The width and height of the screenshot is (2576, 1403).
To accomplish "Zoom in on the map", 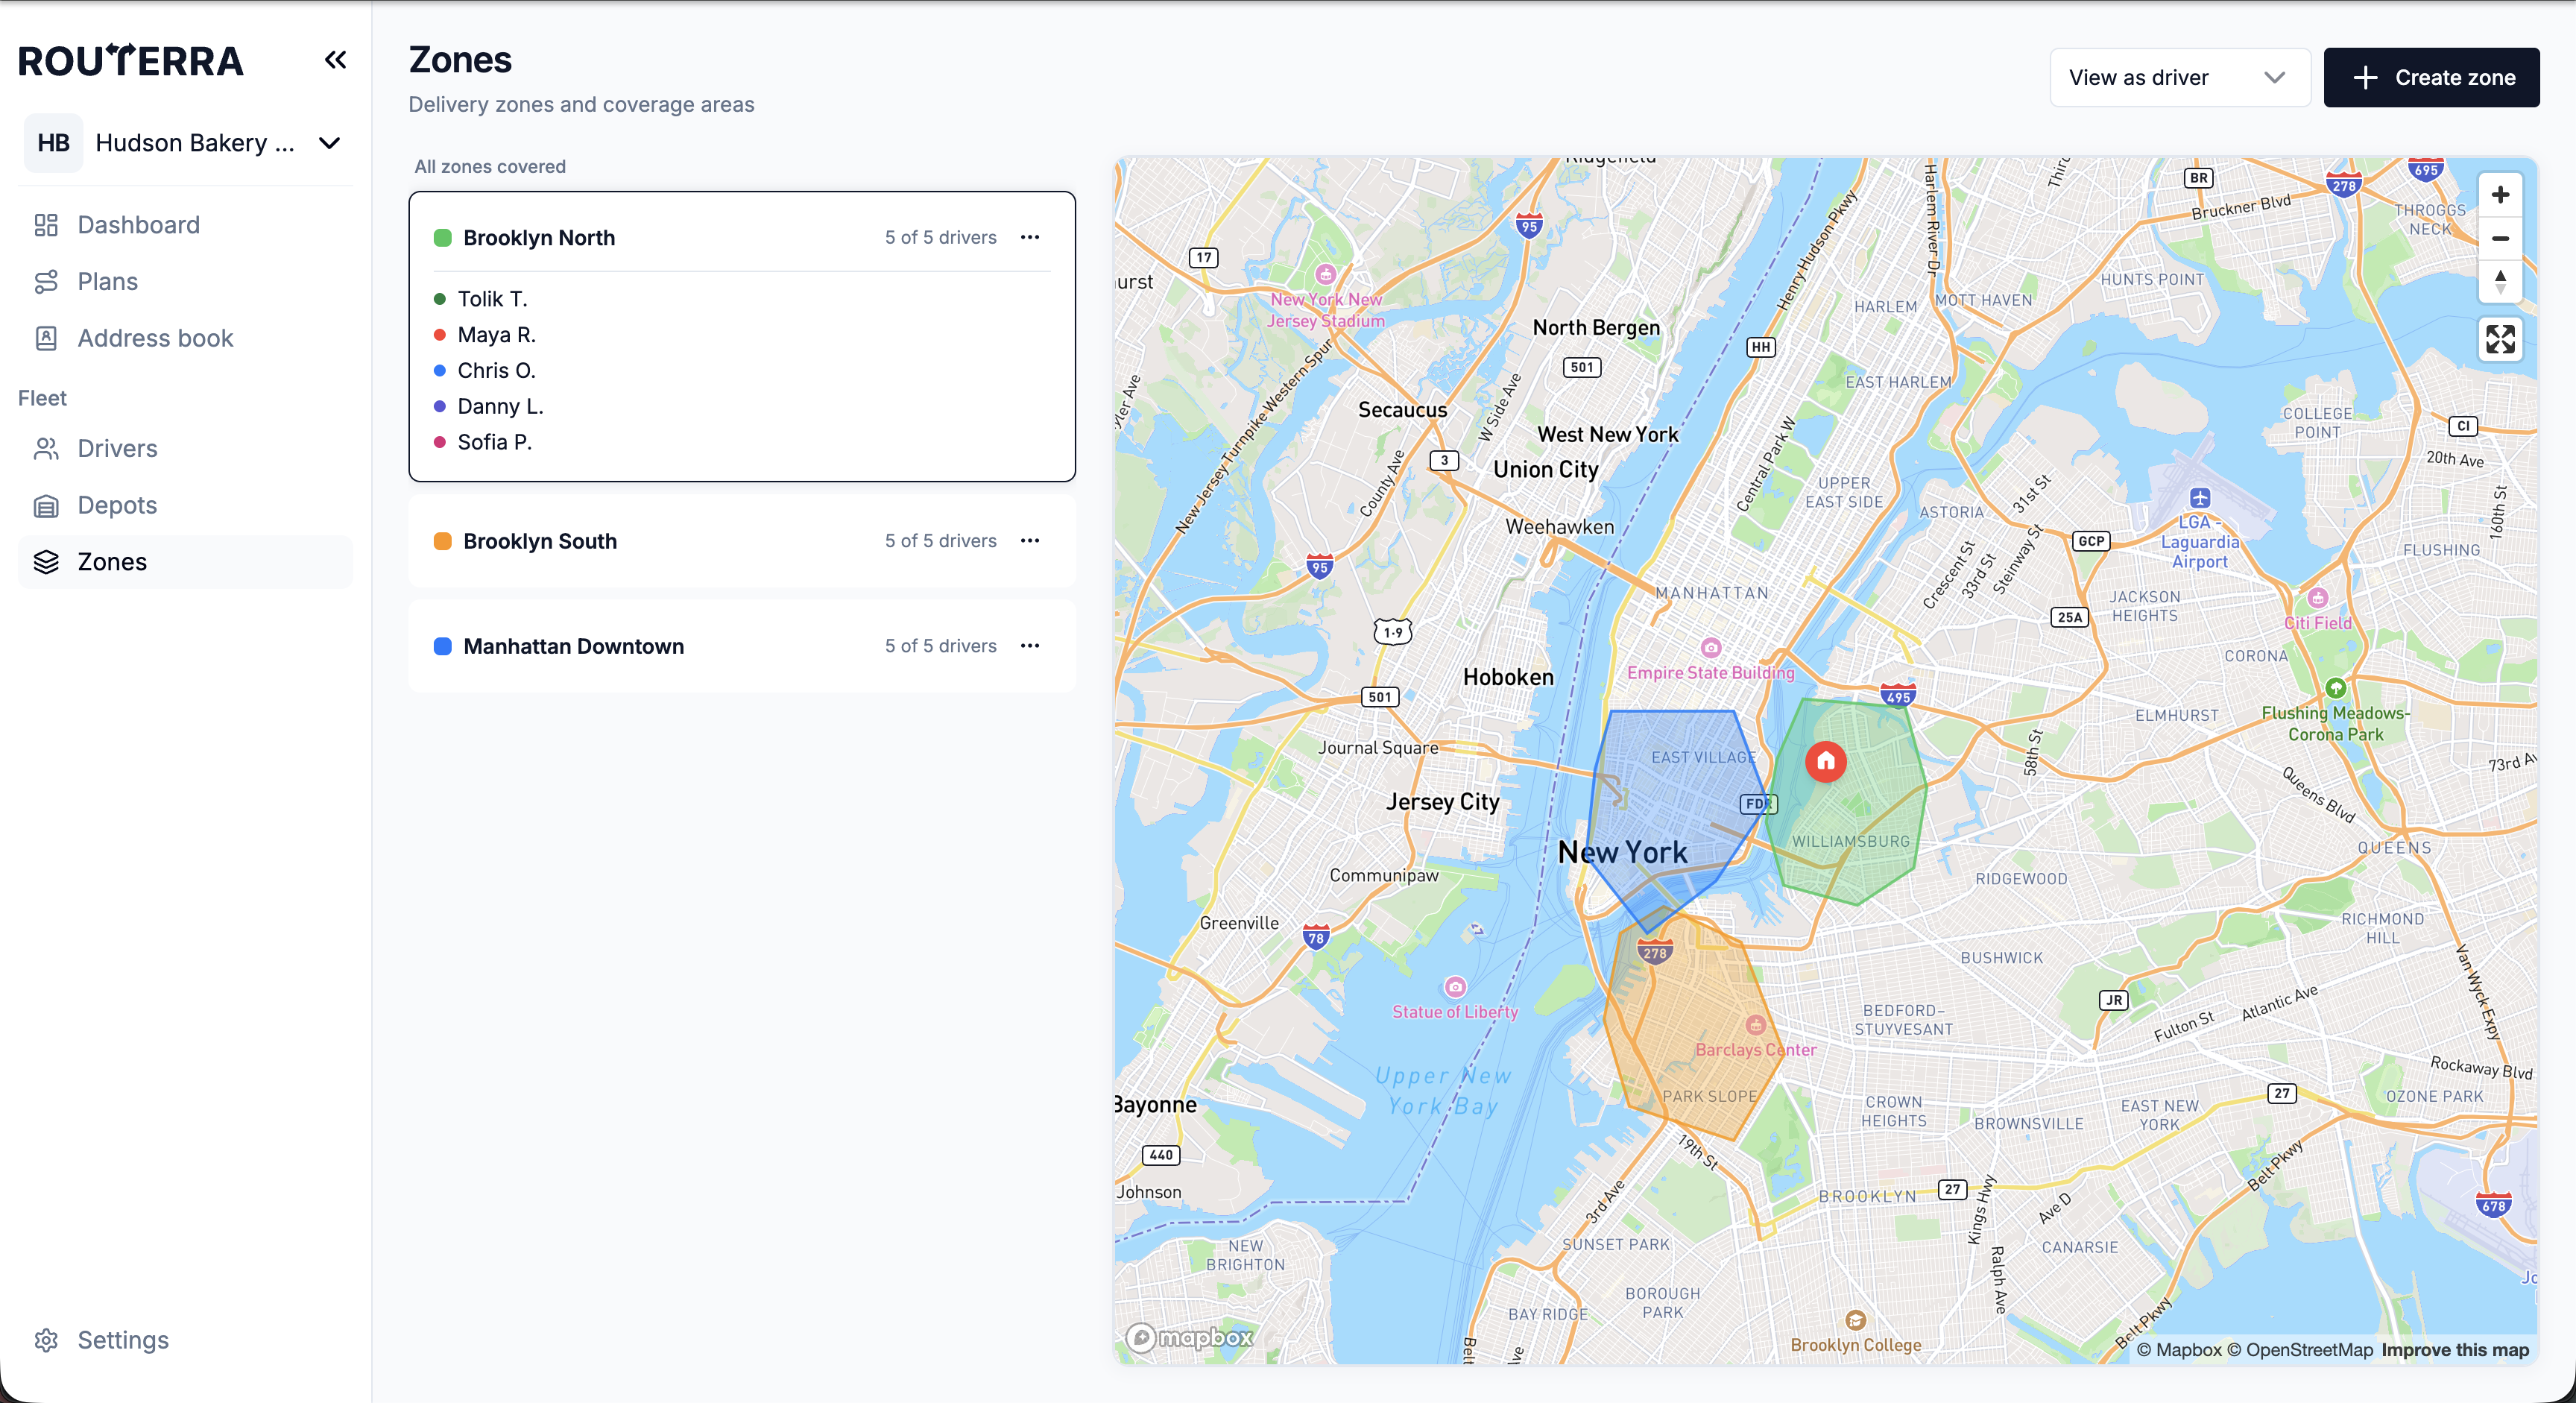I will [2500, 195].
